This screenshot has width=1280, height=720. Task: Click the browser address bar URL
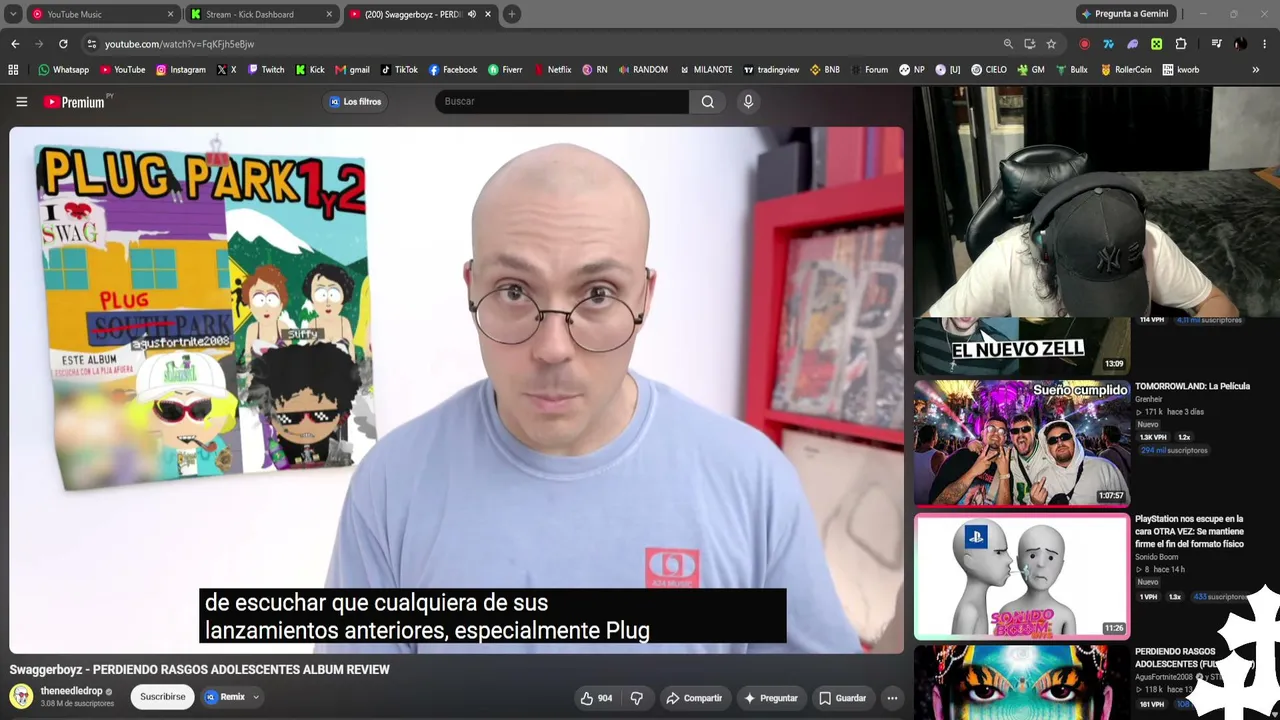179,44
